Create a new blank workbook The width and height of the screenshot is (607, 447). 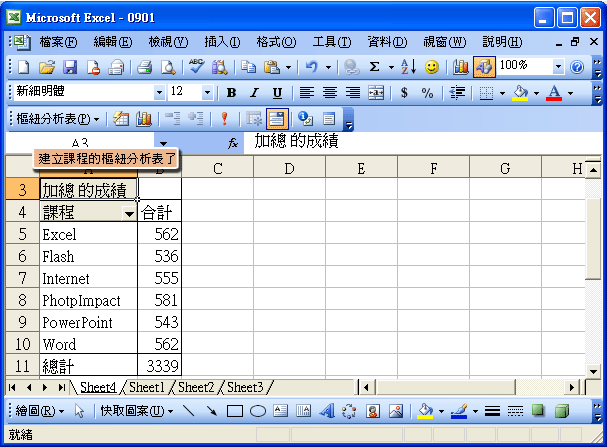pos(24,67)
